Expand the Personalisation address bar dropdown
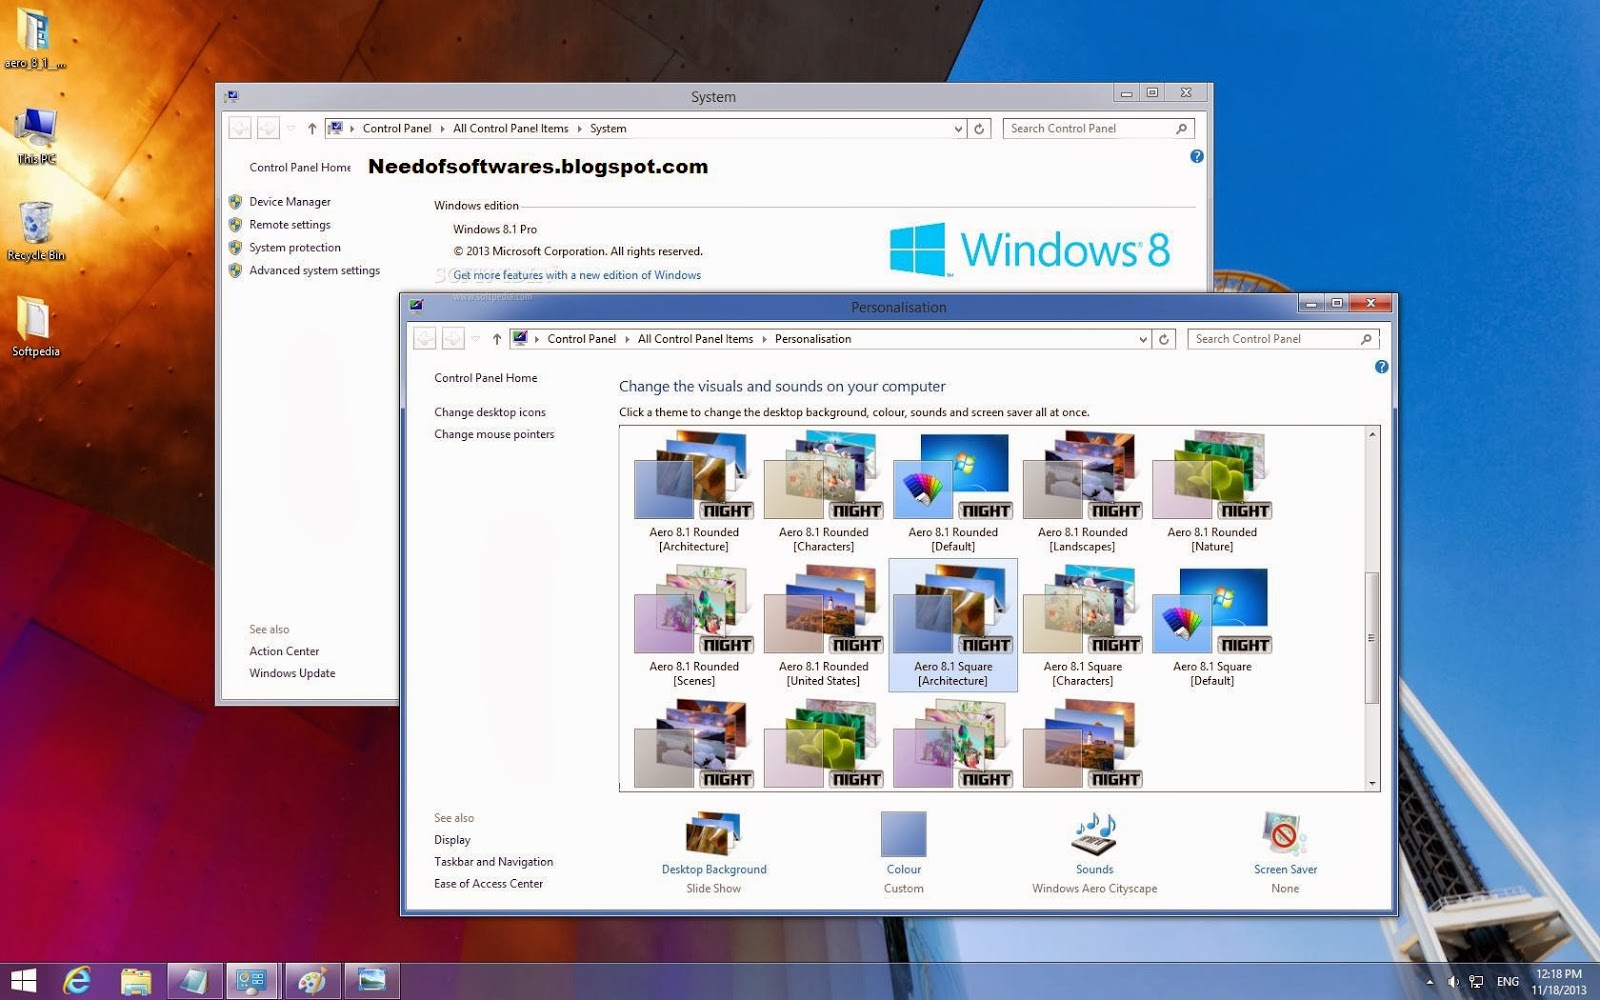Viewport: 1600px width, 1000px height. [x=1143, y=339]
